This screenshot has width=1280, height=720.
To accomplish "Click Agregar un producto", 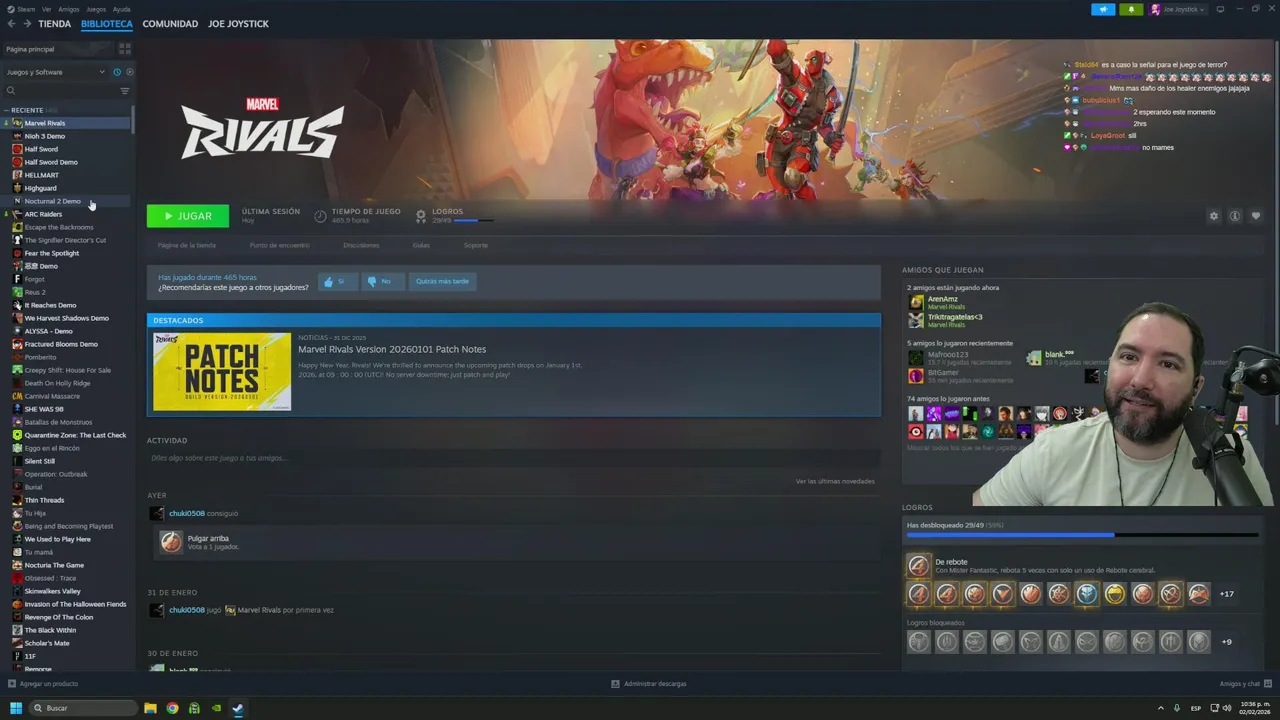I will pyautogui.click(x=43, y=684).
